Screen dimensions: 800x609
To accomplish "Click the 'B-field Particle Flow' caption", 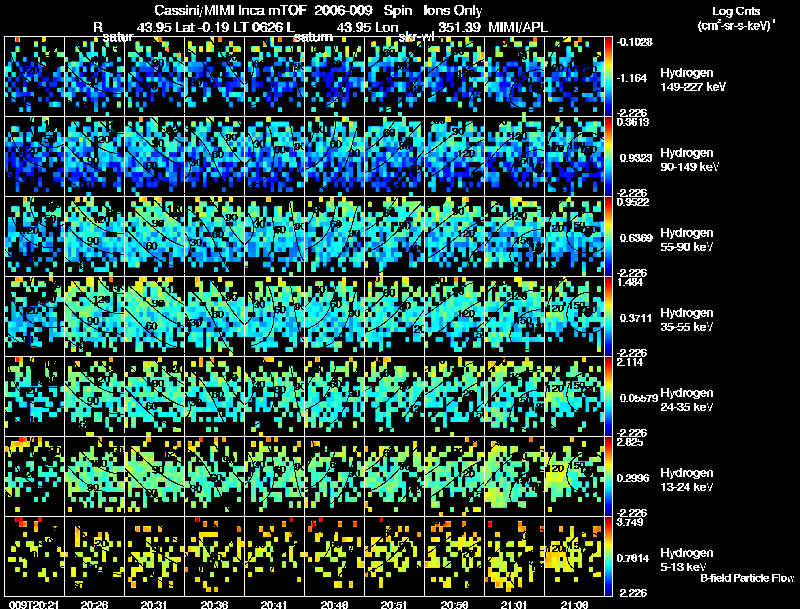I will (x=747, y=578).
